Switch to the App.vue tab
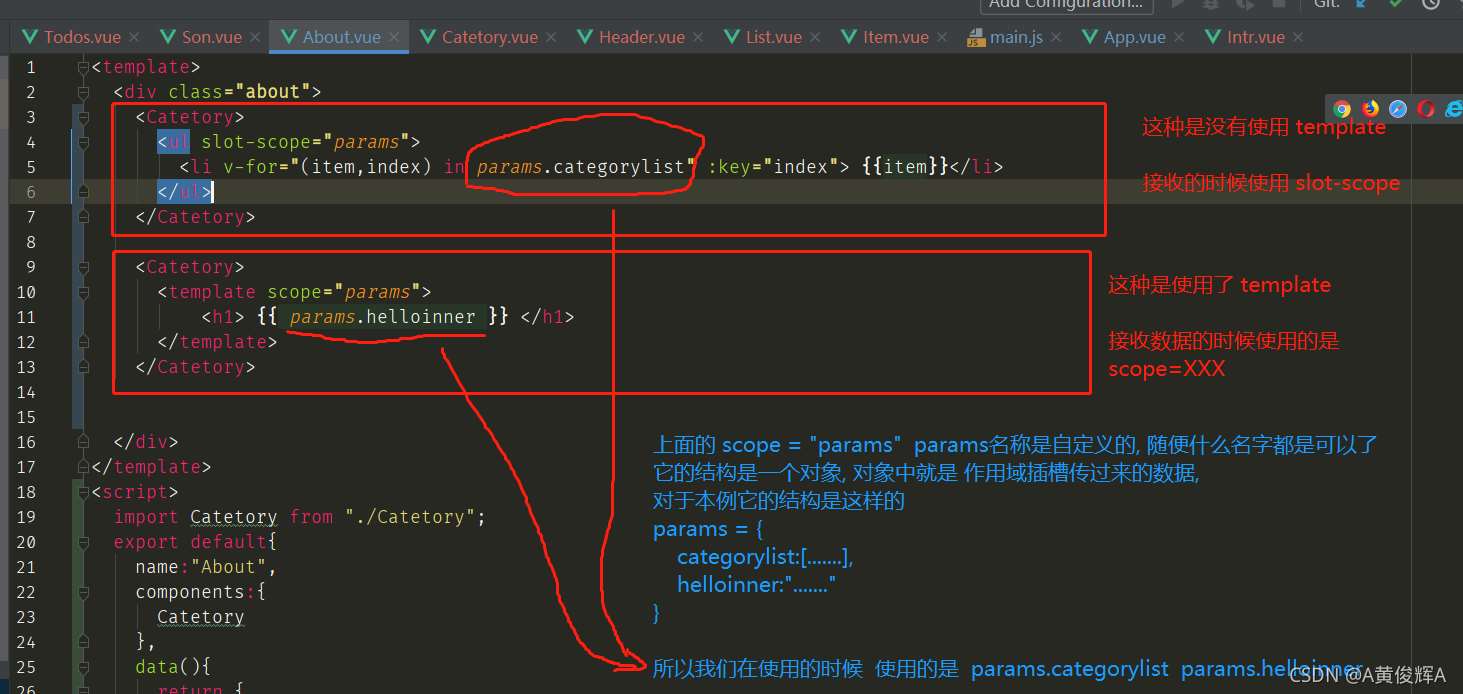The width and height of the screenshot is (1463, 694). pyautogui.click(x=1135, y=37)
